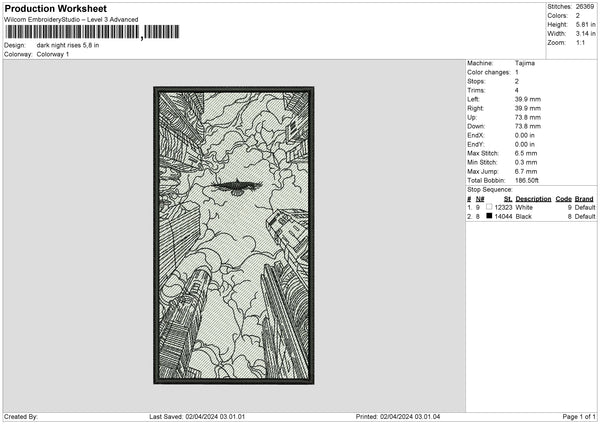Click 'Default' brand in the White row
This screenshot has height=424, width=600.
point(585,207)
